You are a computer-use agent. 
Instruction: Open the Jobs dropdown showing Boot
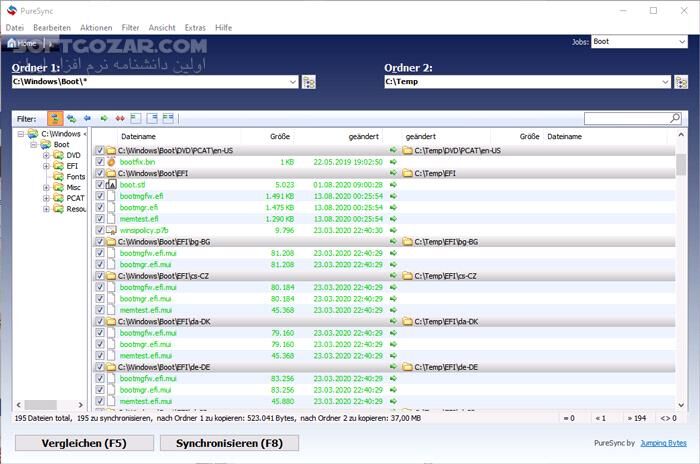(x=682, y=42)
